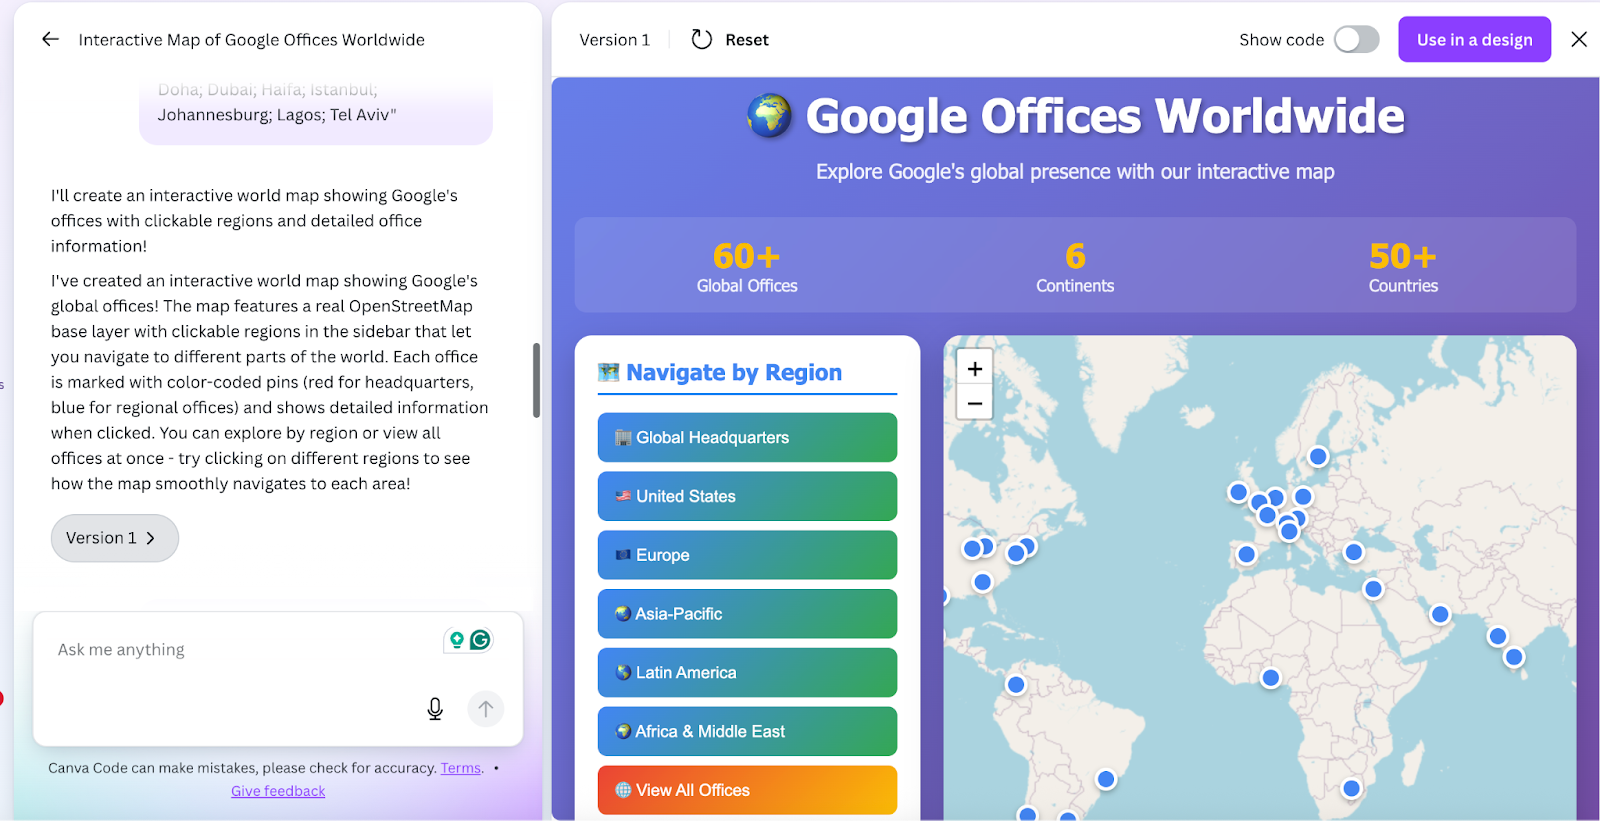Click the 60+ Global Offices stat
1600x821 pixels.
click(x=747, y=267)
